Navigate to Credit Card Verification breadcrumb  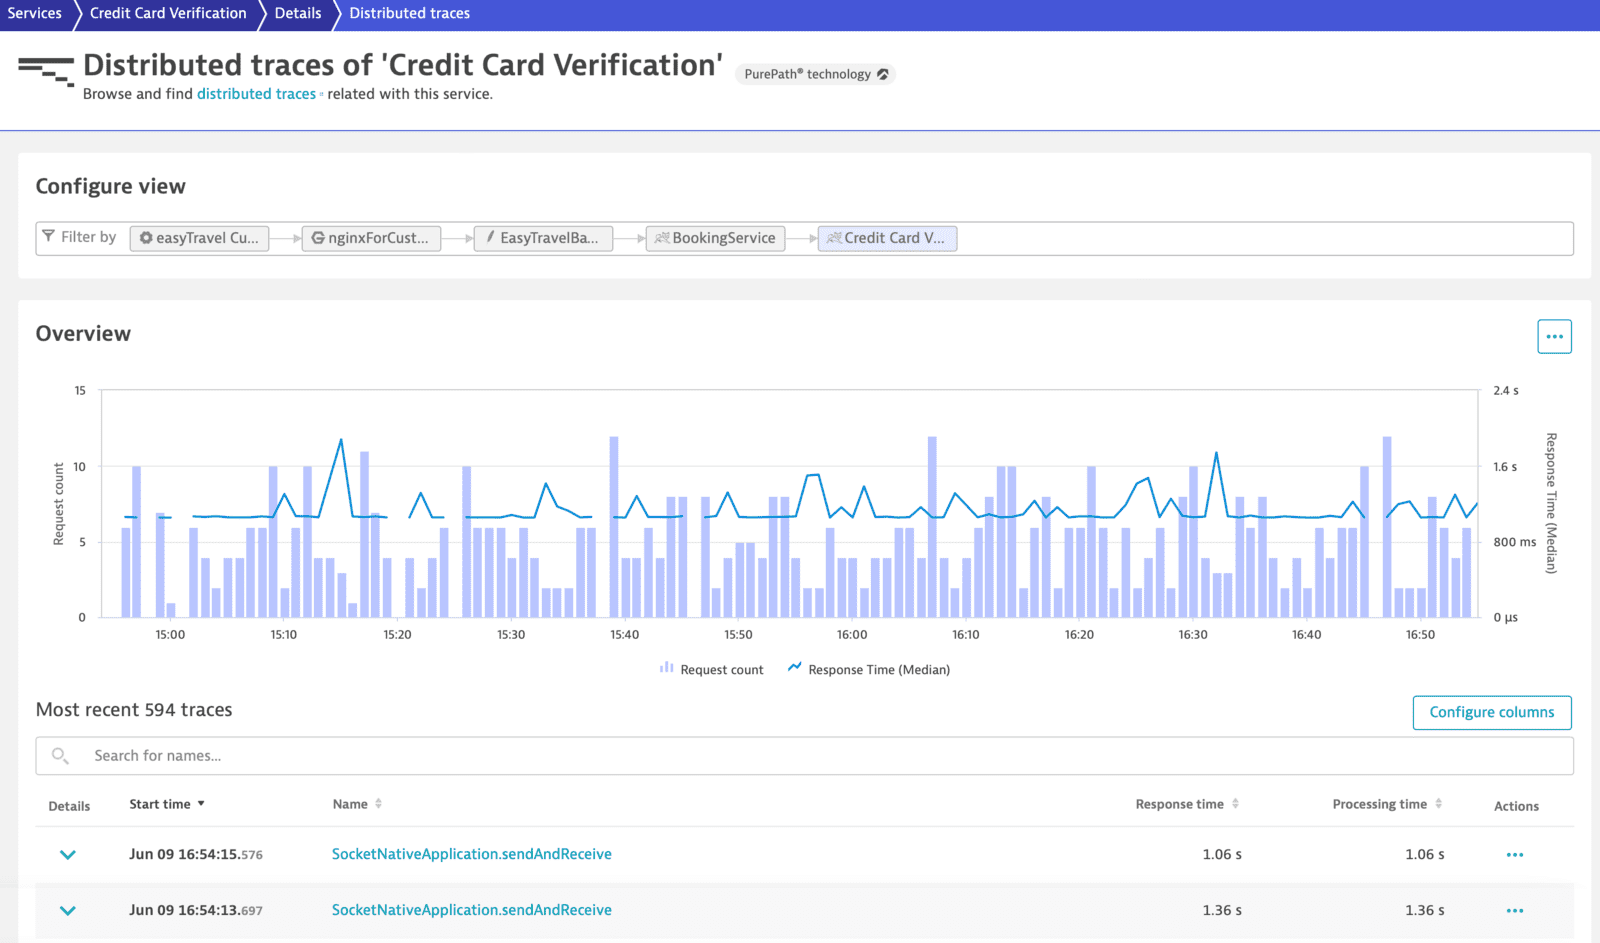click(x=168, y=13)
